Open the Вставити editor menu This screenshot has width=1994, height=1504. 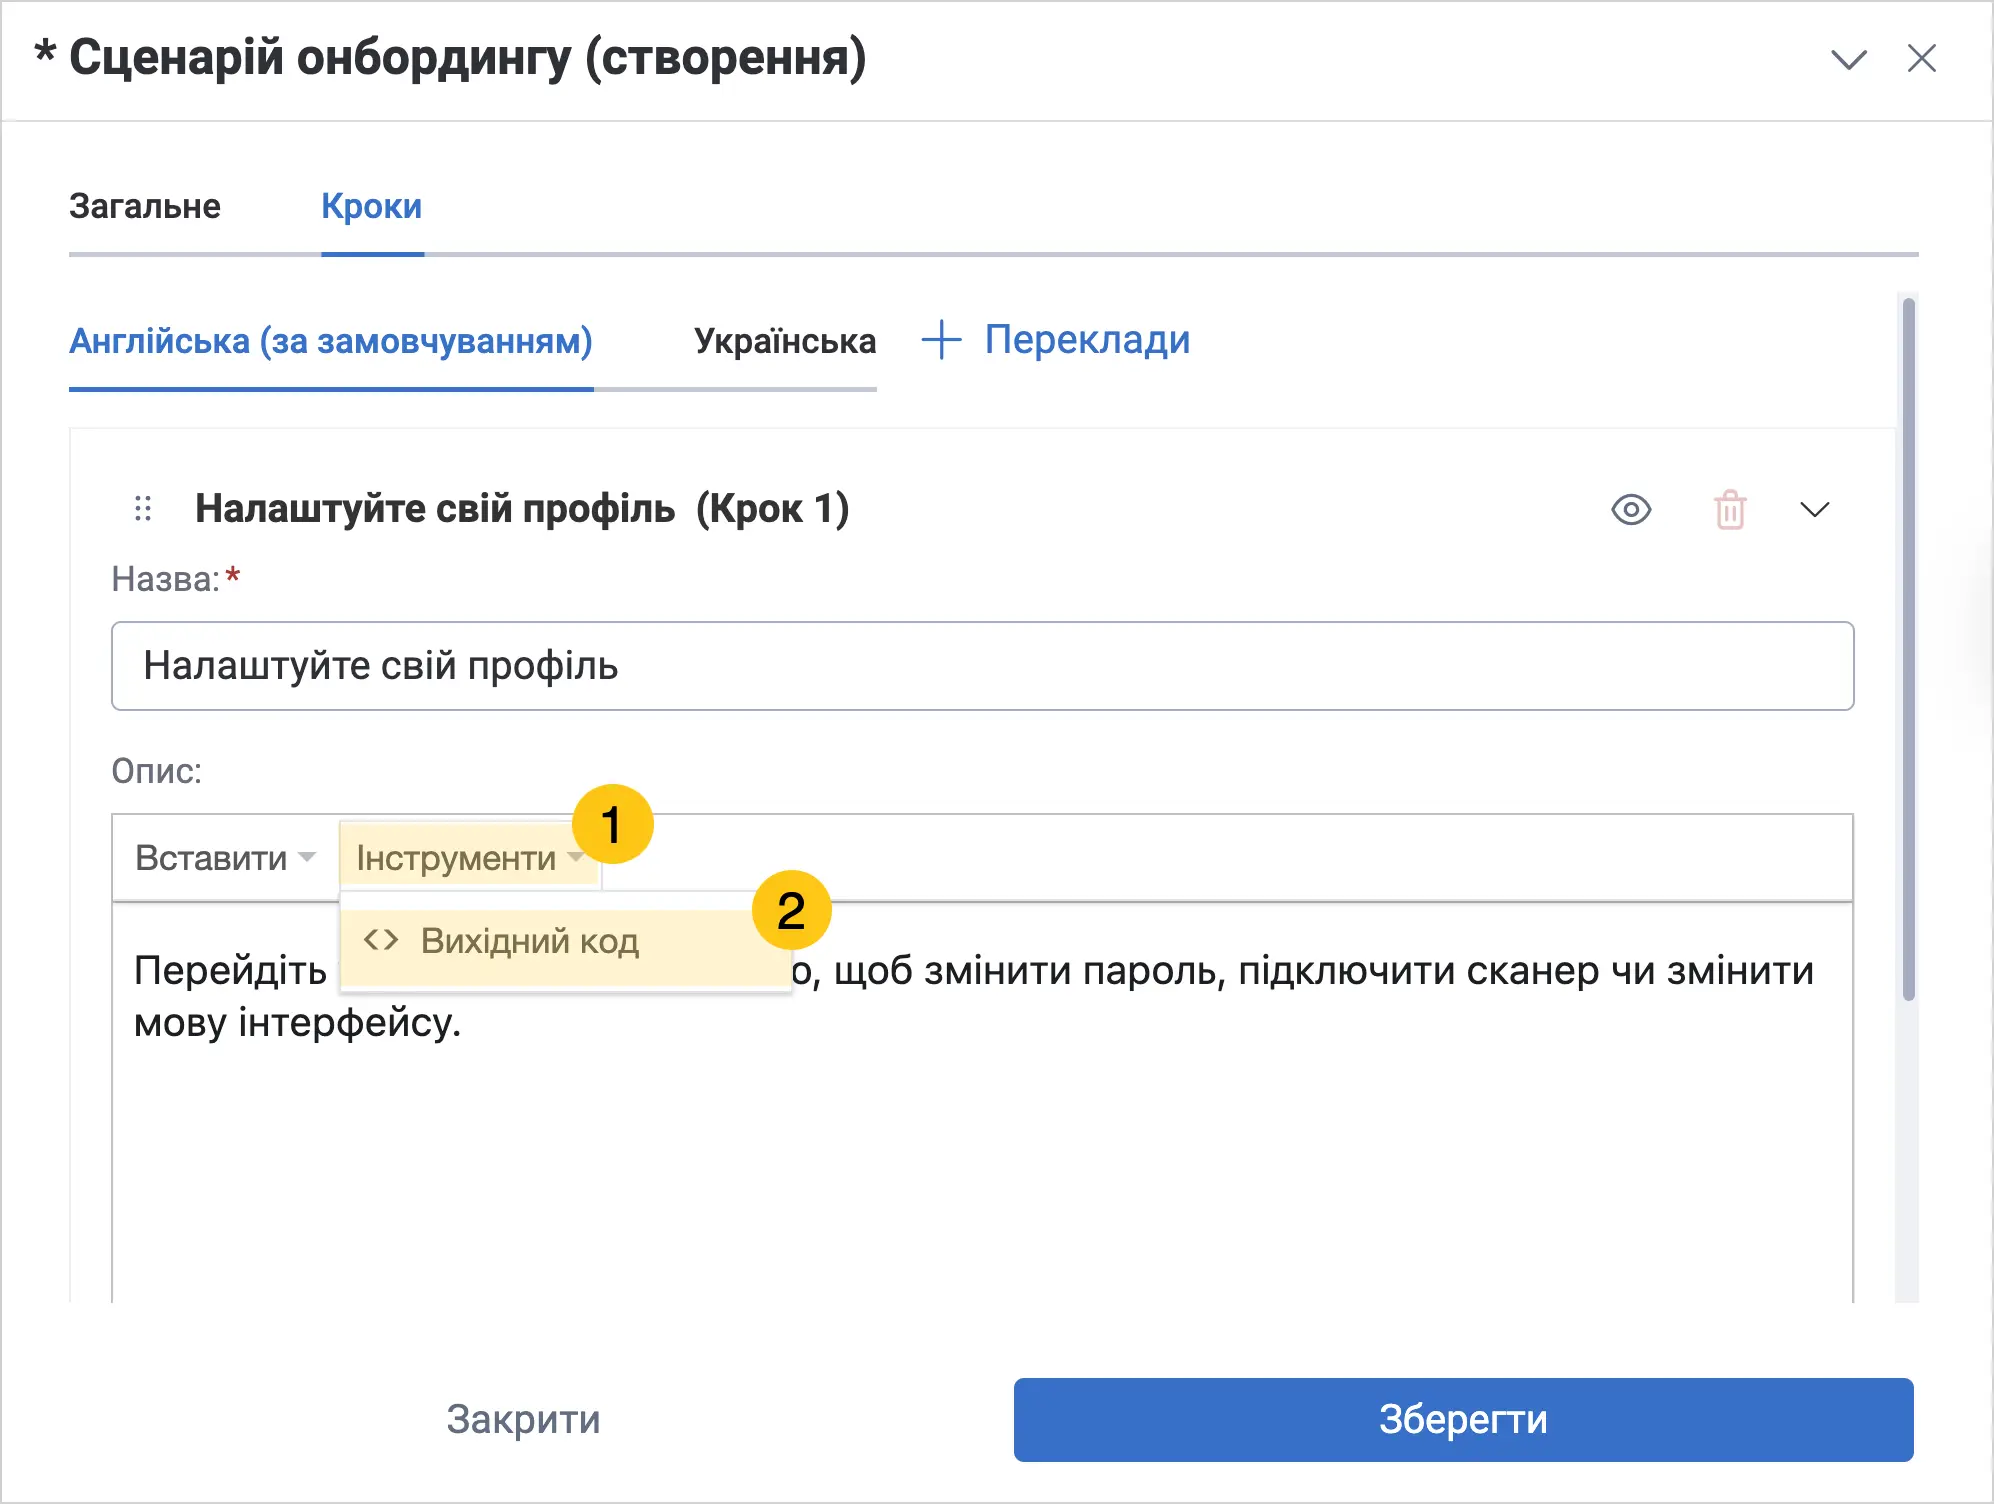[x=225, y=858]
